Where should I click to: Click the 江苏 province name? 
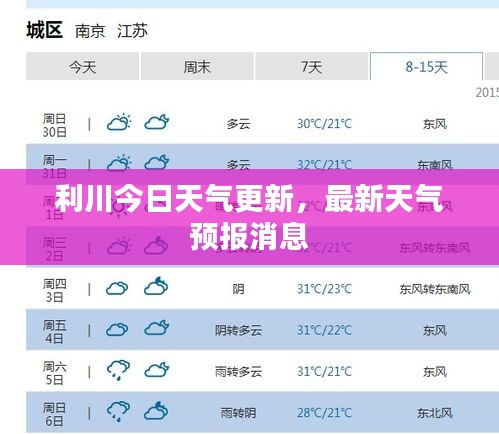pos(132,31)
